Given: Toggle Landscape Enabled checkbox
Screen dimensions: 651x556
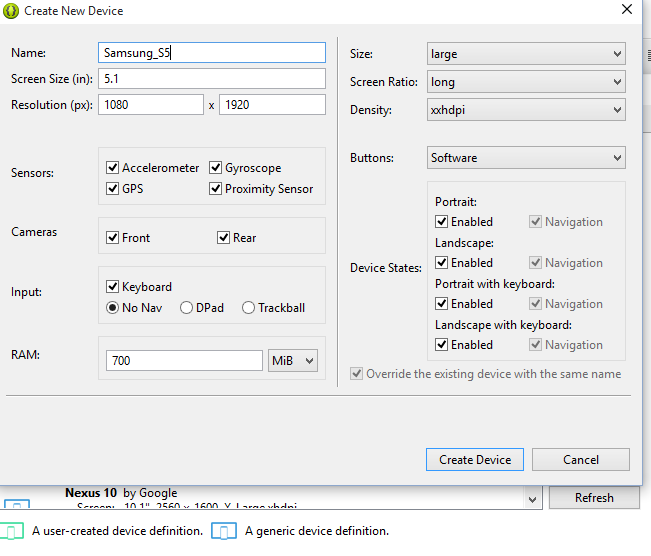Looking at the screenshot, I should (441, 262).
